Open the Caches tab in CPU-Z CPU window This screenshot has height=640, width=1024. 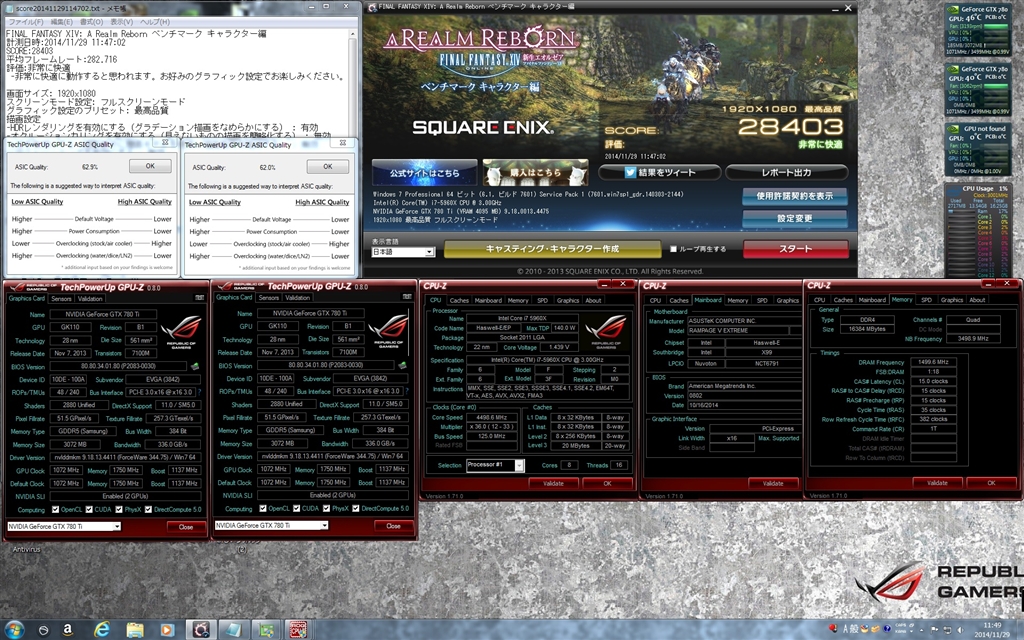coord(459,300)
